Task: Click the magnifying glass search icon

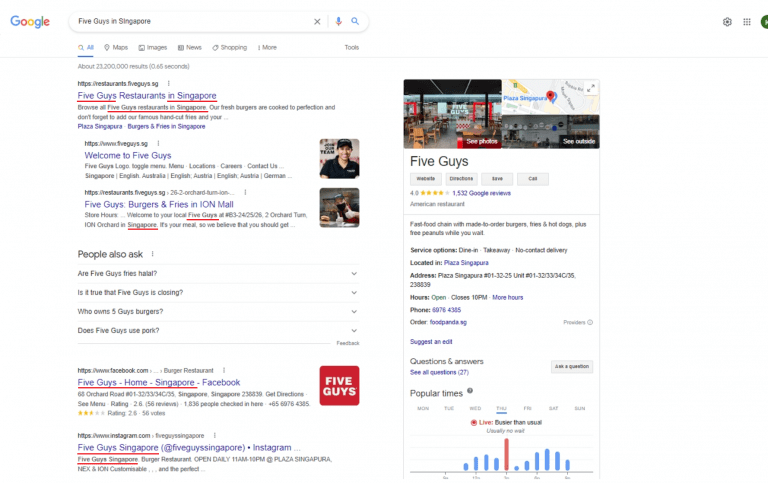Action: (355, 21)
